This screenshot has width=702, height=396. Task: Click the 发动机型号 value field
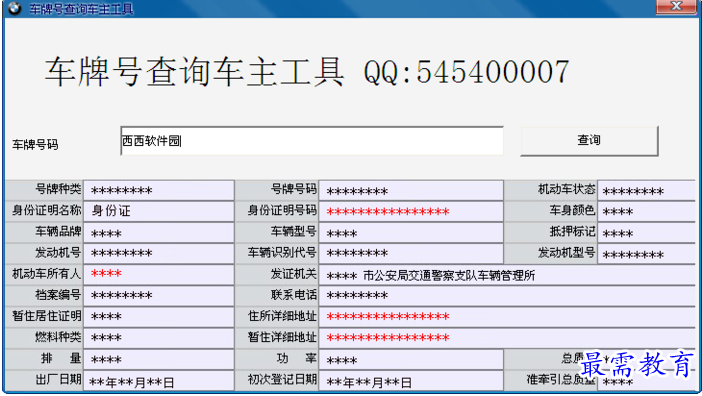646,253
